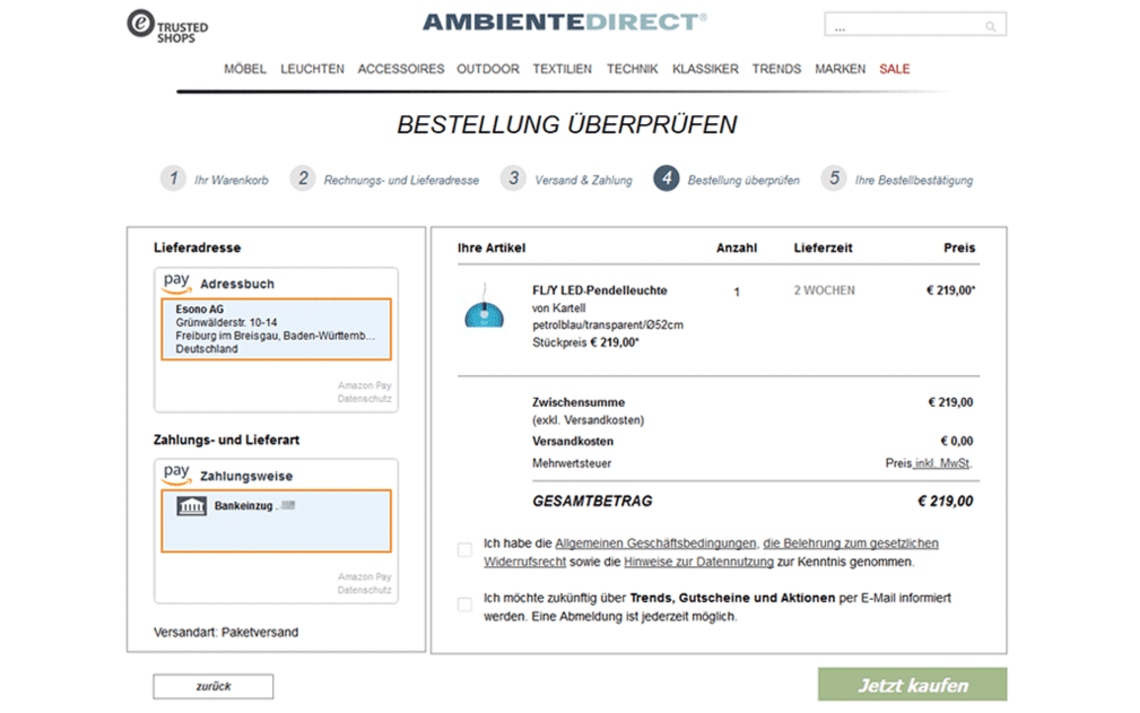Viewport: 1140px width, 713px height.
Task: Click step 3 circle Versand & Zahlung
Action: click(x=513, y=178)
